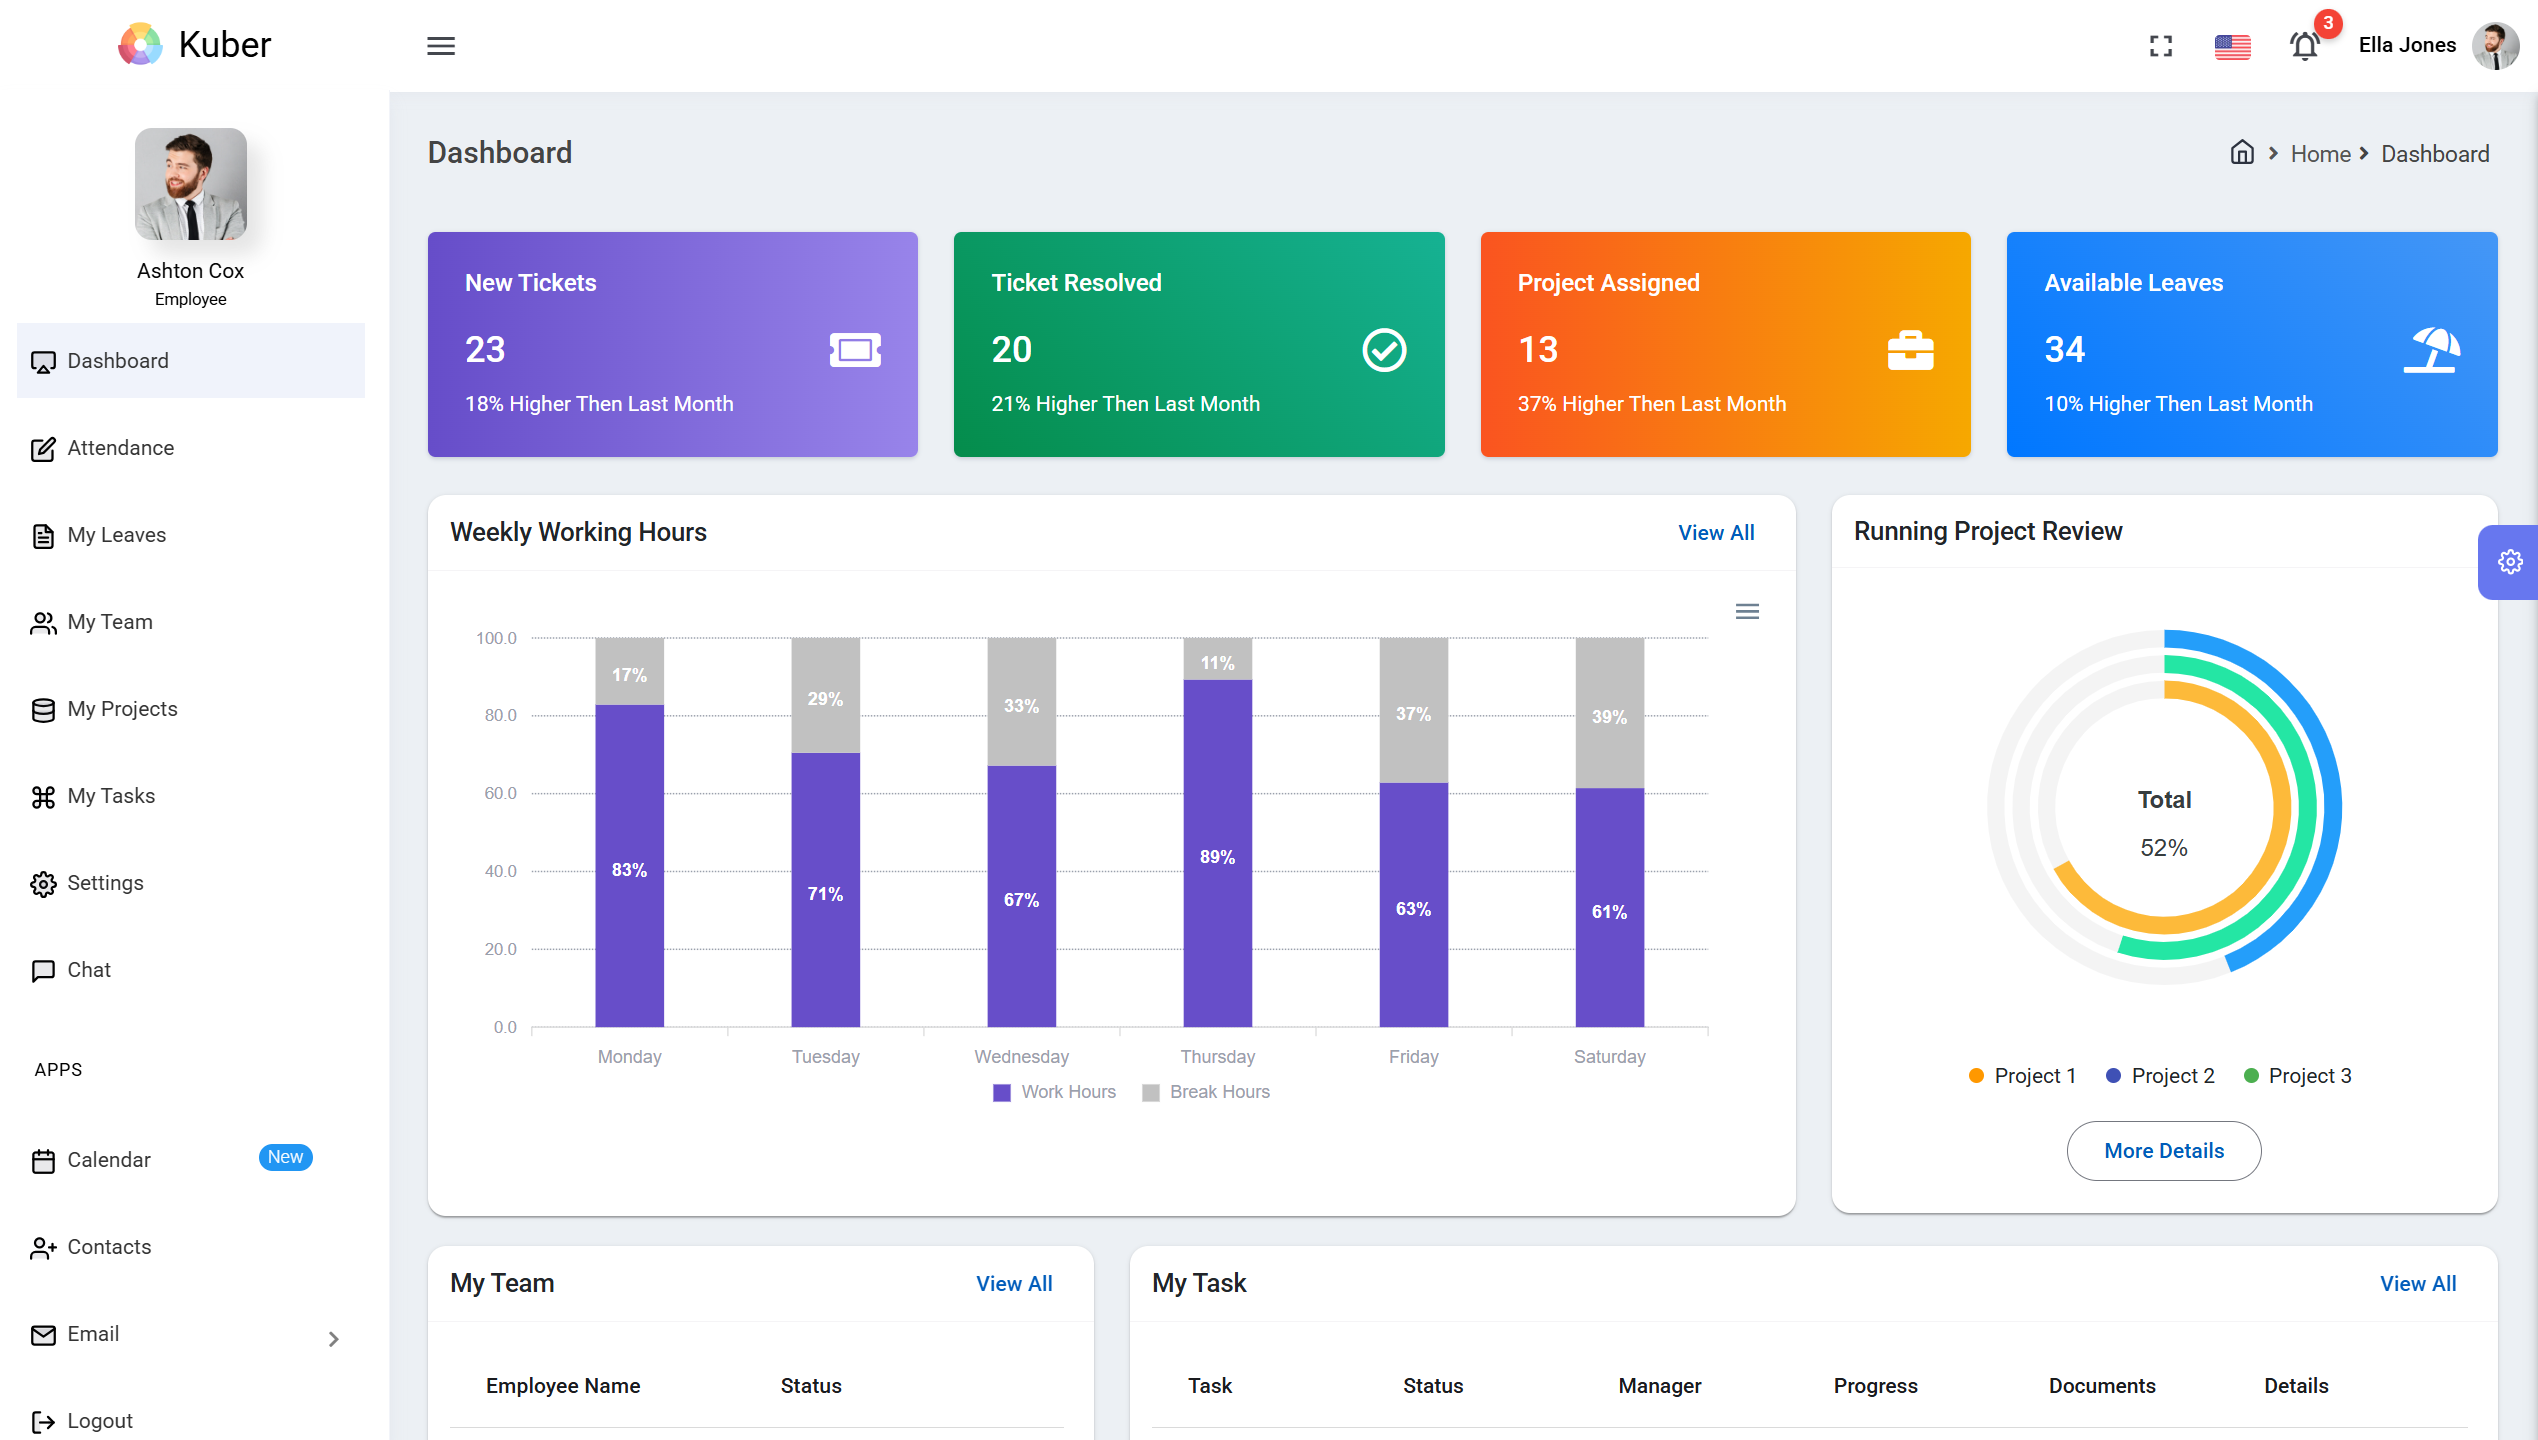Open My Projects in sidebar

pos(122,709)
